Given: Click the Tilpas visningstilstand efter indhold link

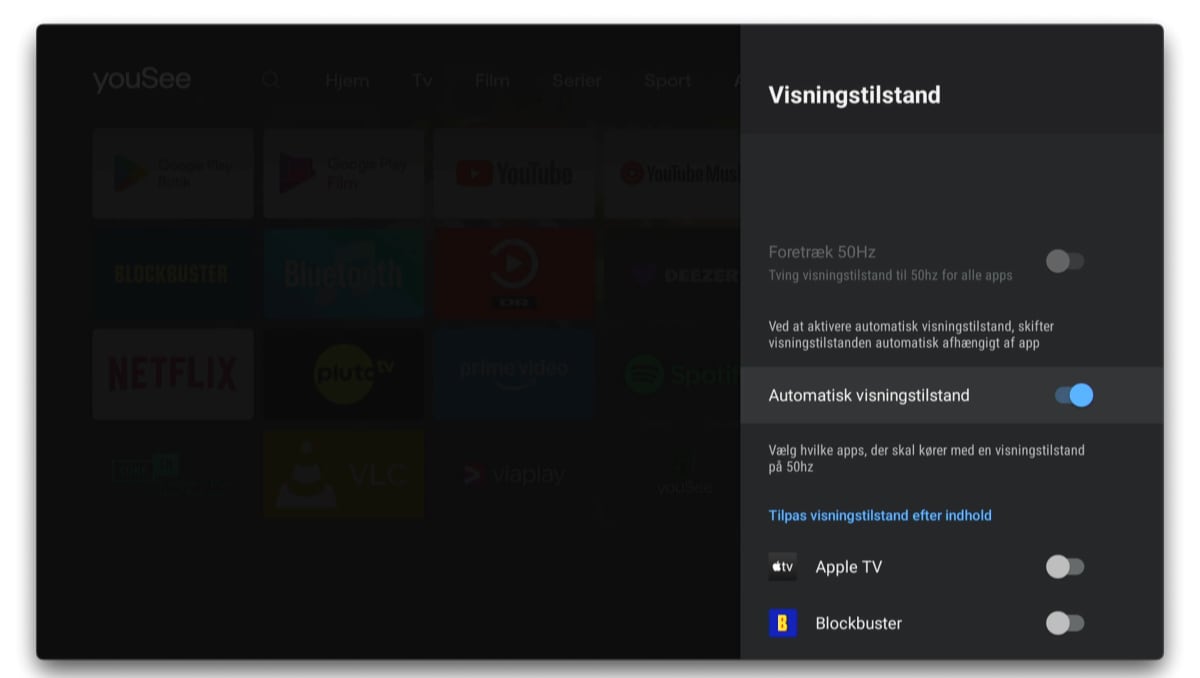Looking at the screenshot, I should (x=880, y=515).
